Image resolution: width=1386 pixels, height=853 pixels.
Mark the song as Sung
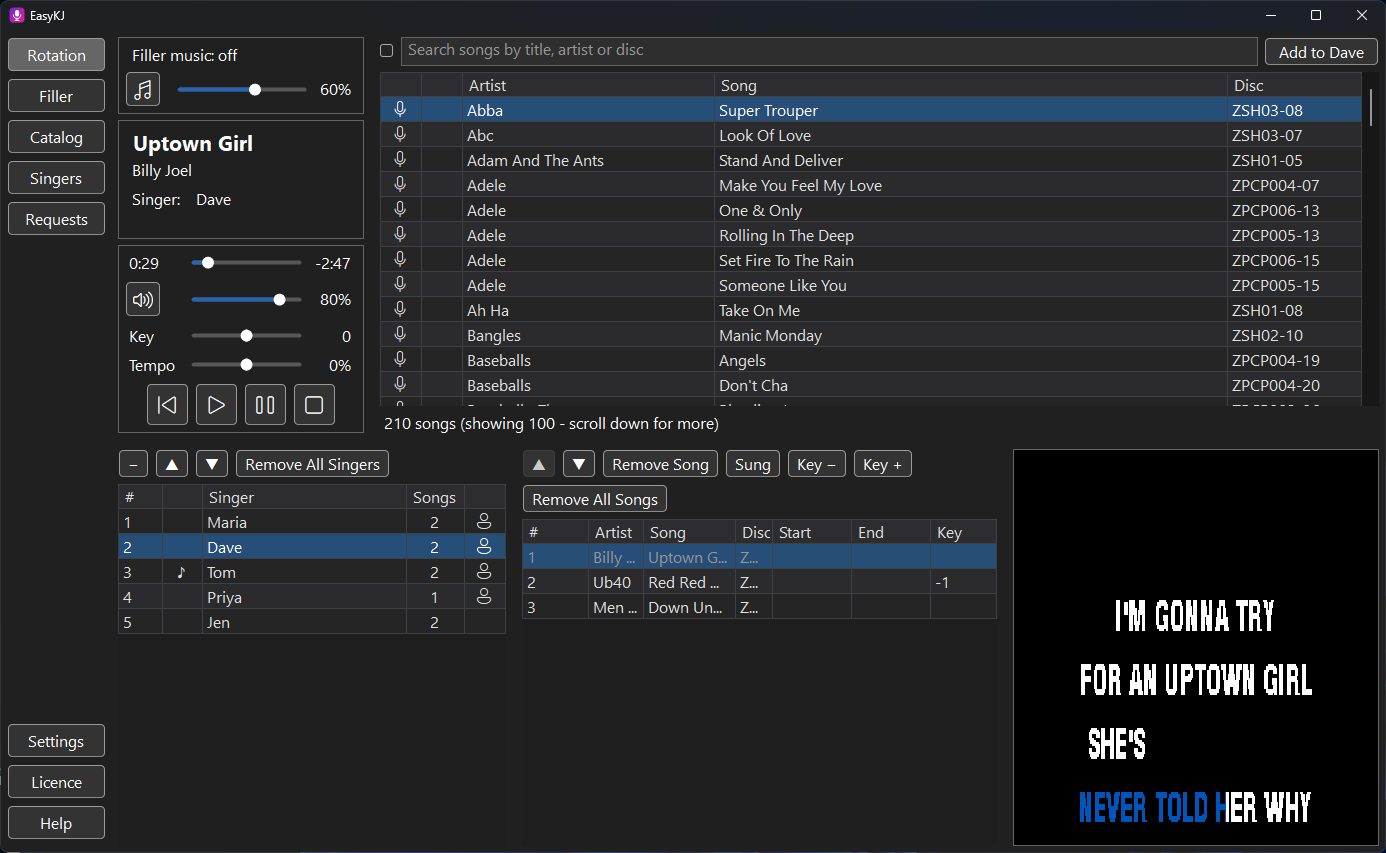pos(753,464)
